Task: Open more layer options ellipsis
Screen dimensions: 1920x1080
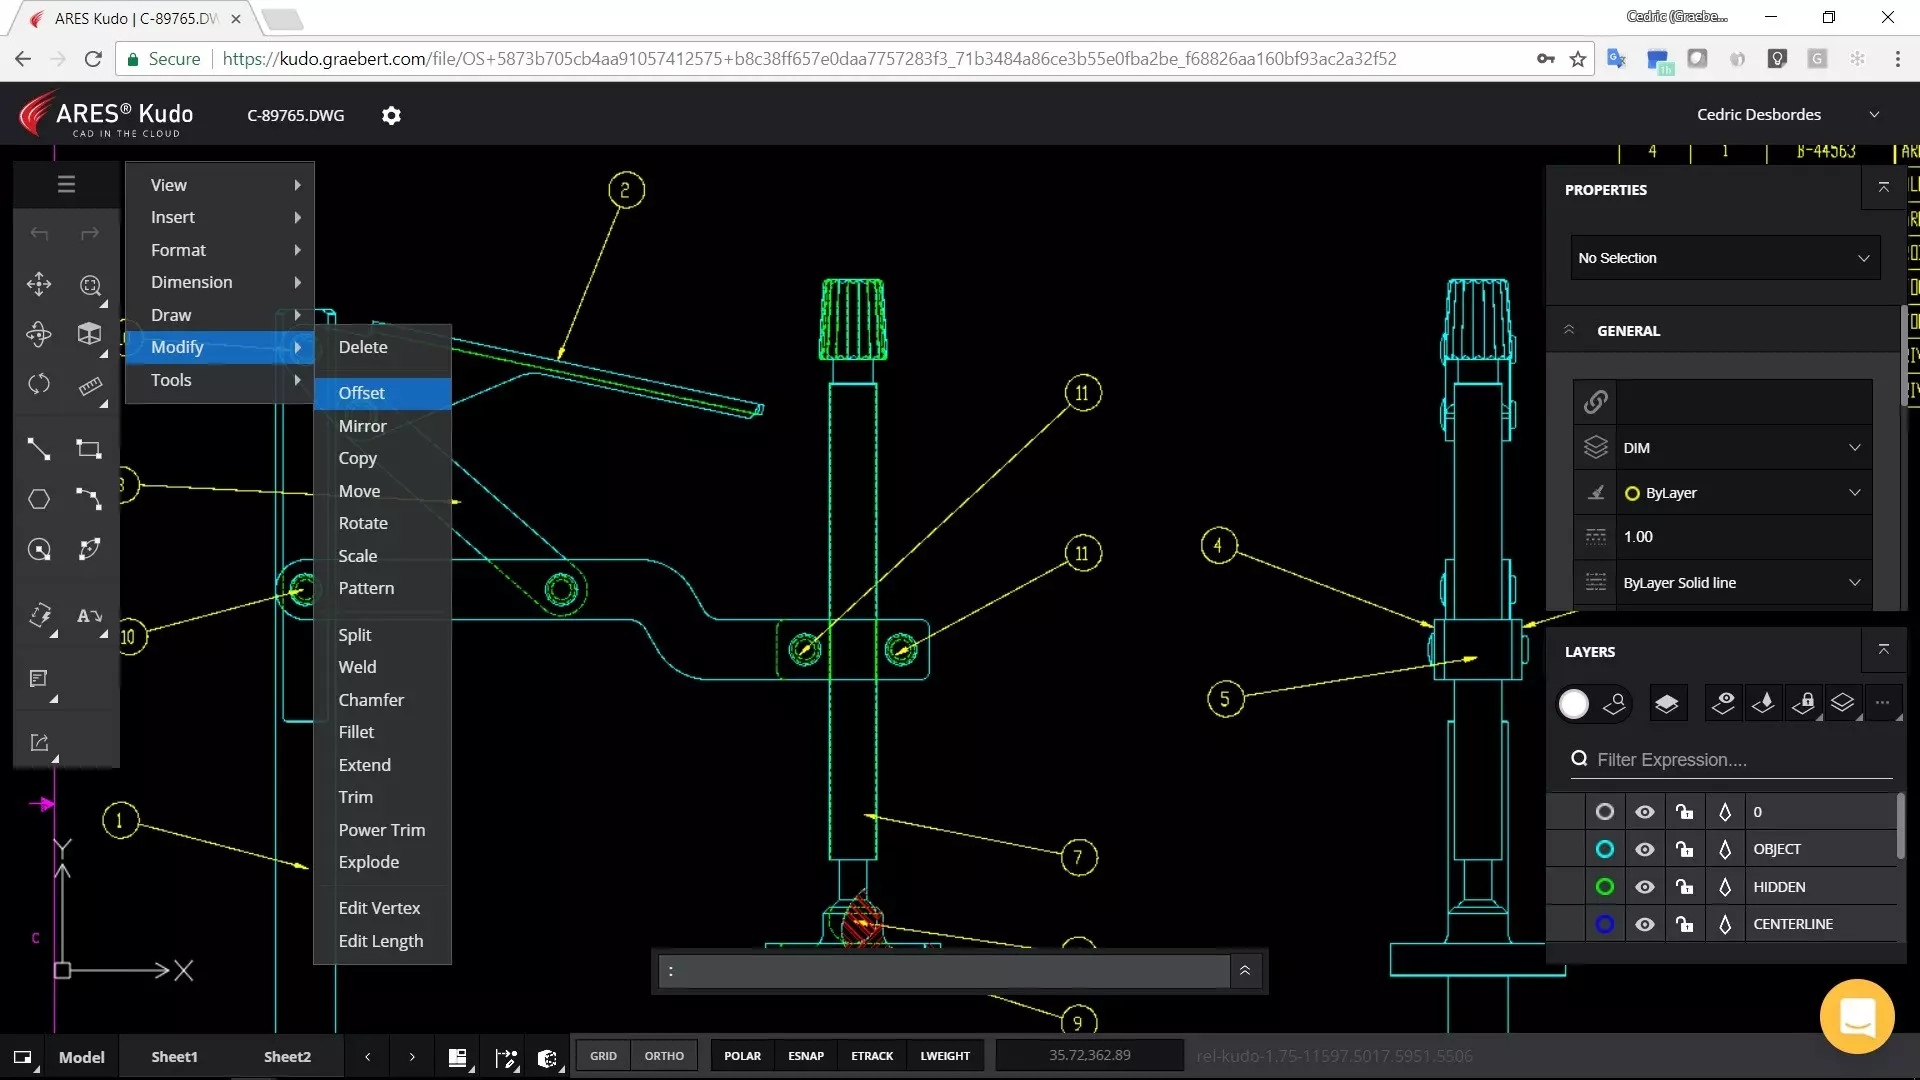Action: click(x=1883, y=703)
